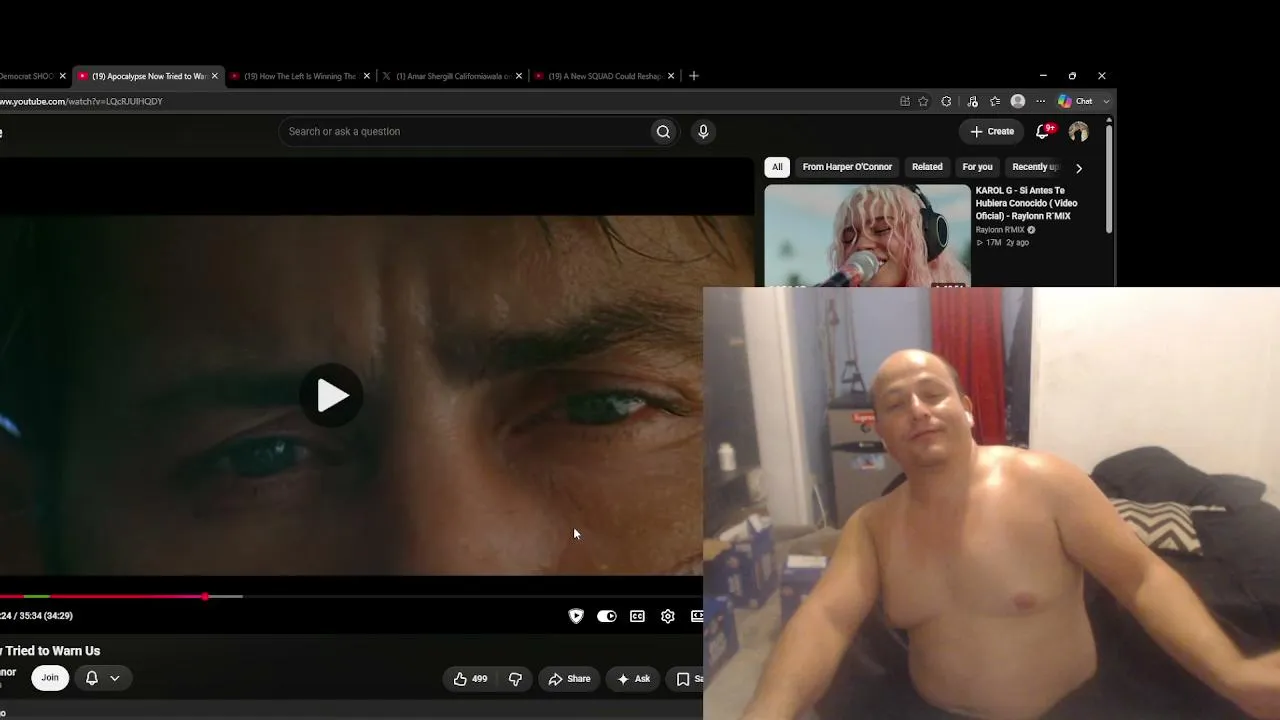The height and width of the screenshot is (720, 1280).
Task: Click the browser toolbar icon right of extensions
Action: click(971, 101)
